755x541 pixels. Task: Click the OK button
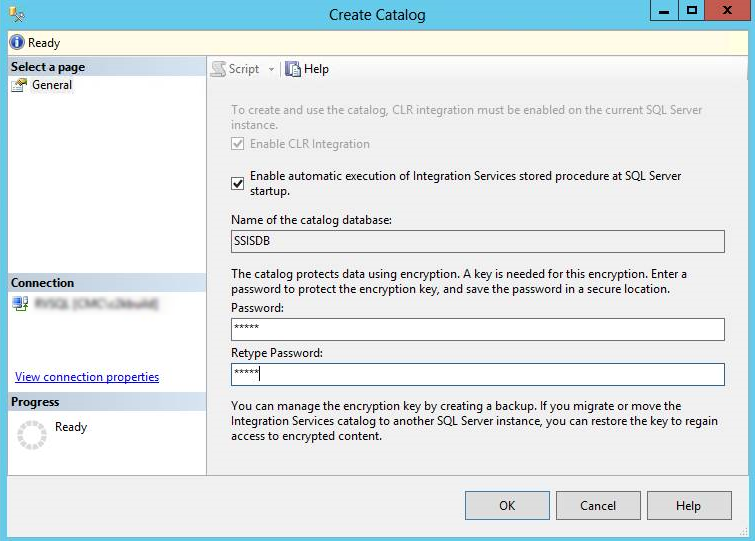(507, 505)
